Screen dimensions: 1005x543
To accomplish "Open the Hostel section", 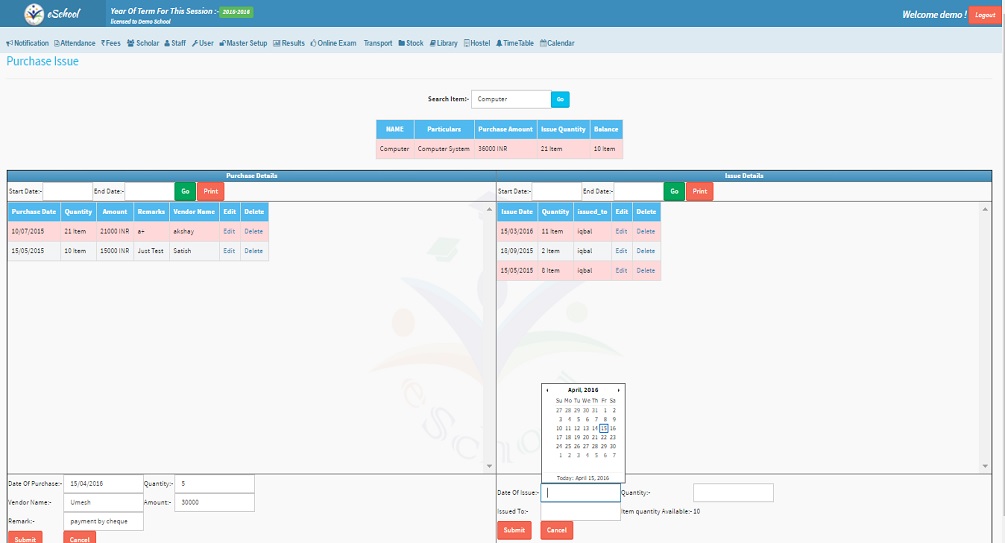I will (x=478, y=43).
